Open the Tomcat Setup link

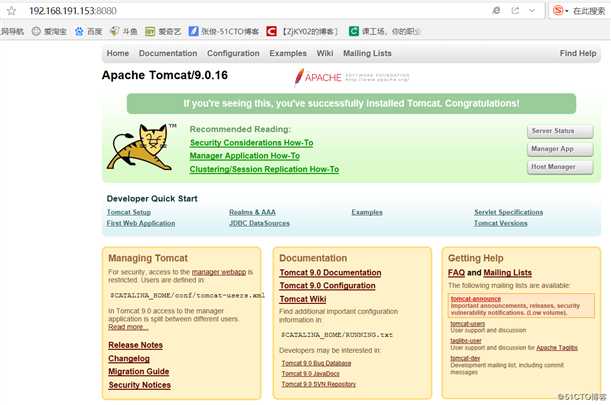tap(129, 212)
